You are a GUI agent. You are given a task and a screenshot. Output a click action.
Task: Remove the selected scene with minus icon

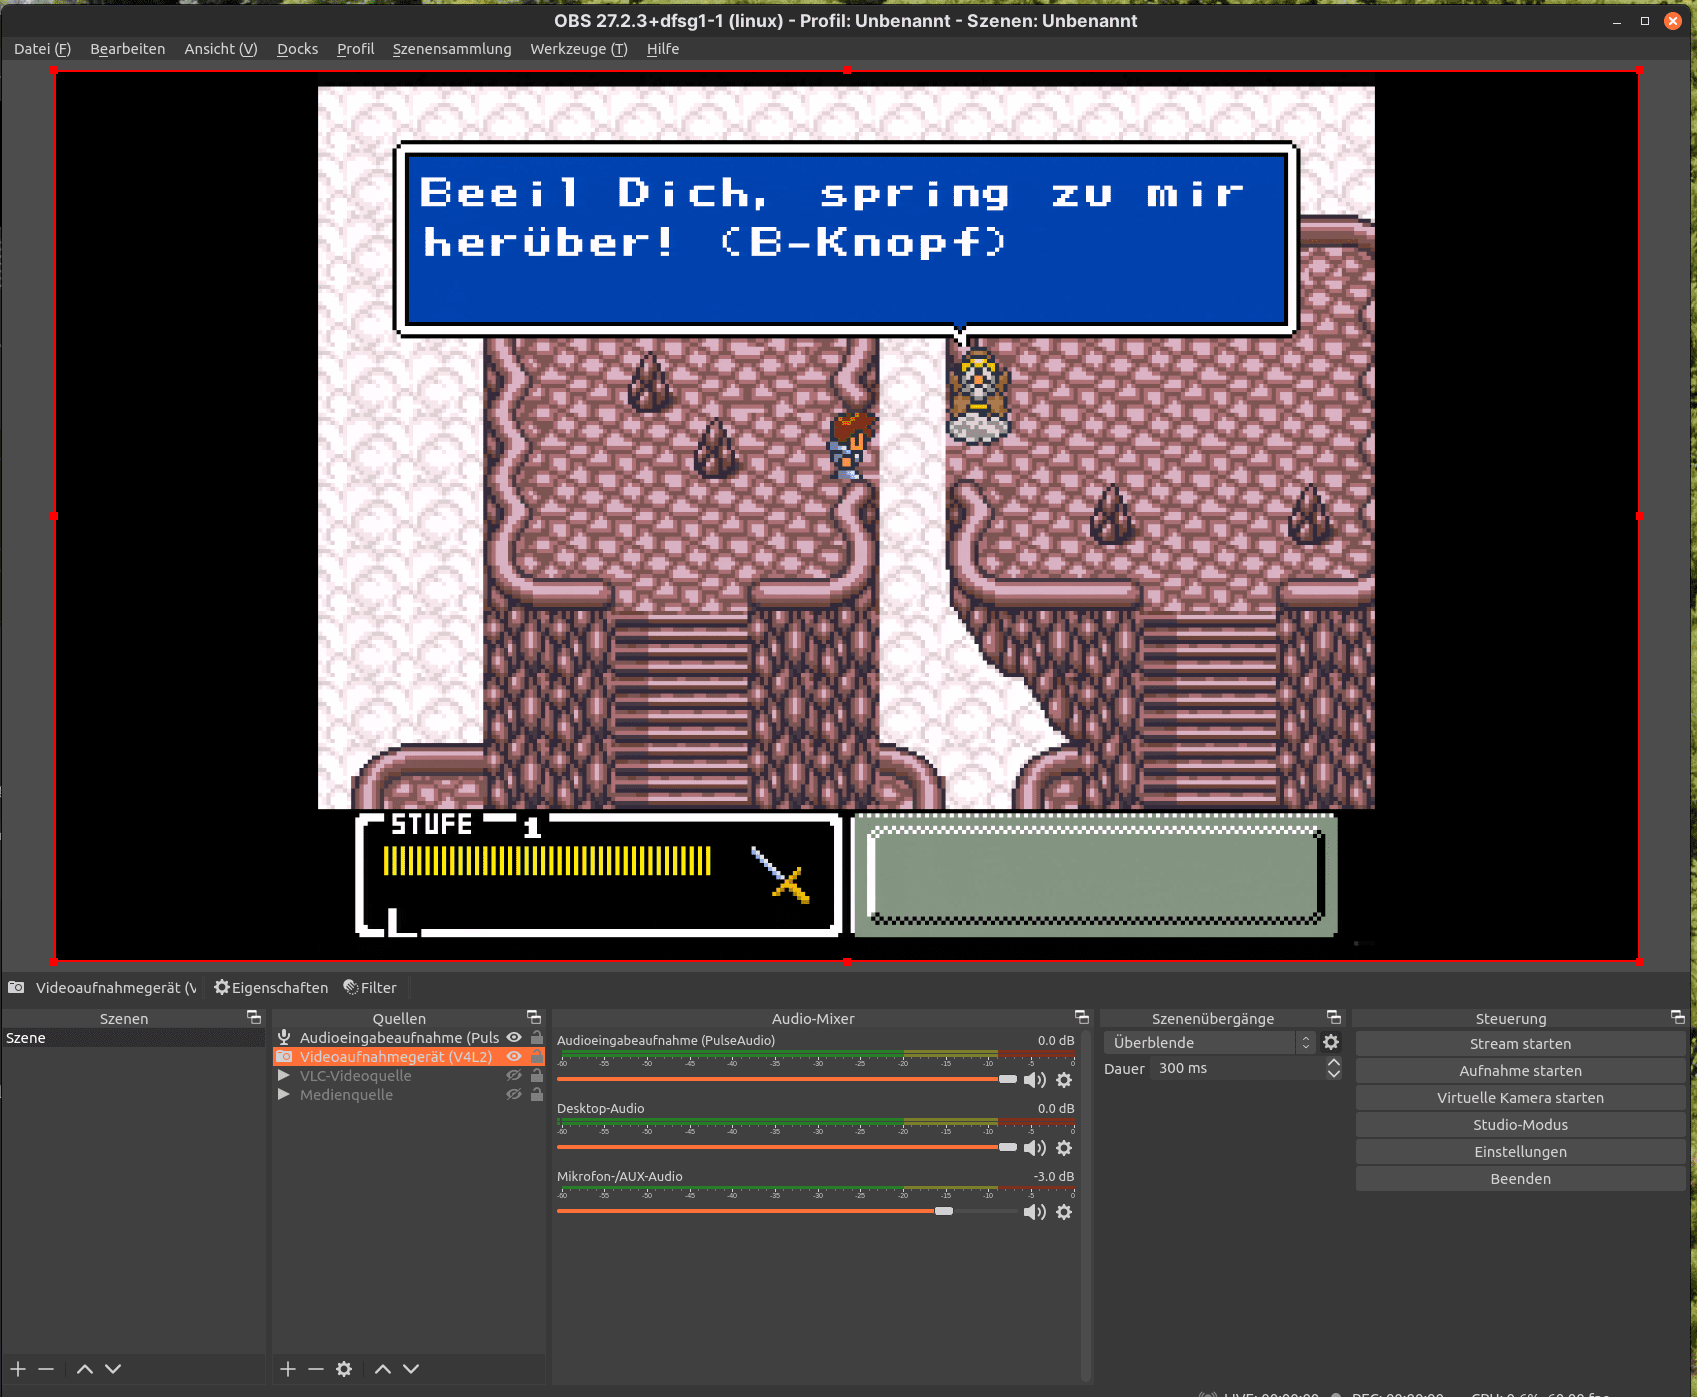tap(46, 1369)
